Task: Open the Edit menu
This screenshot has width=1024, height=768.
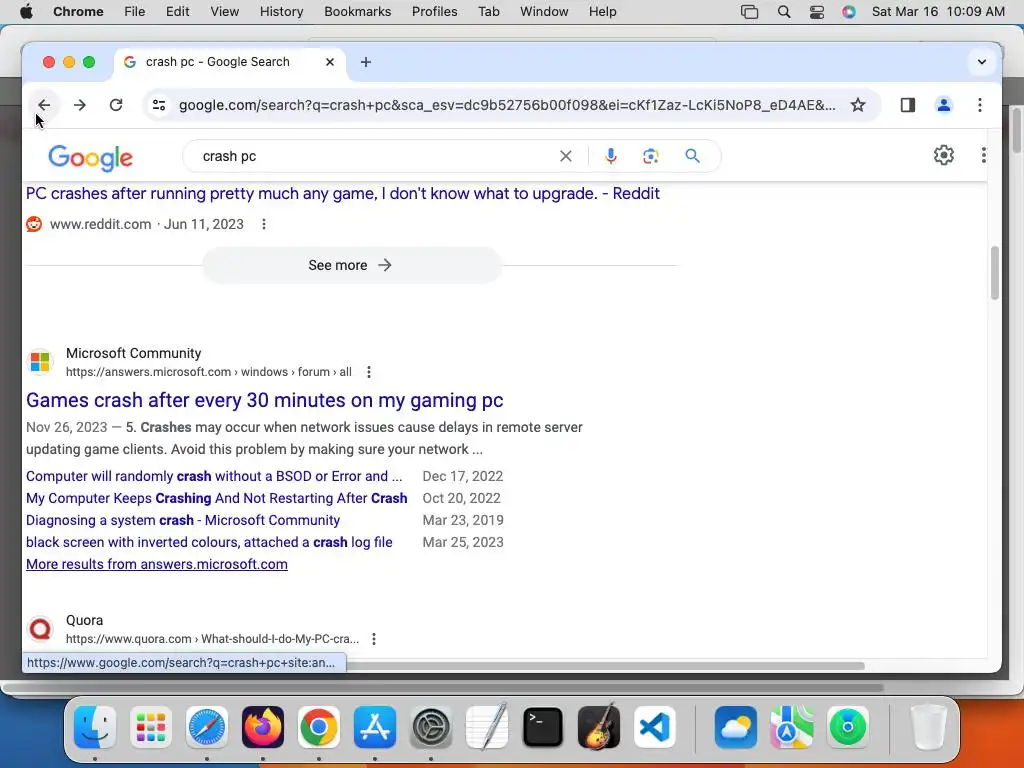Action: tap(177, 12)
